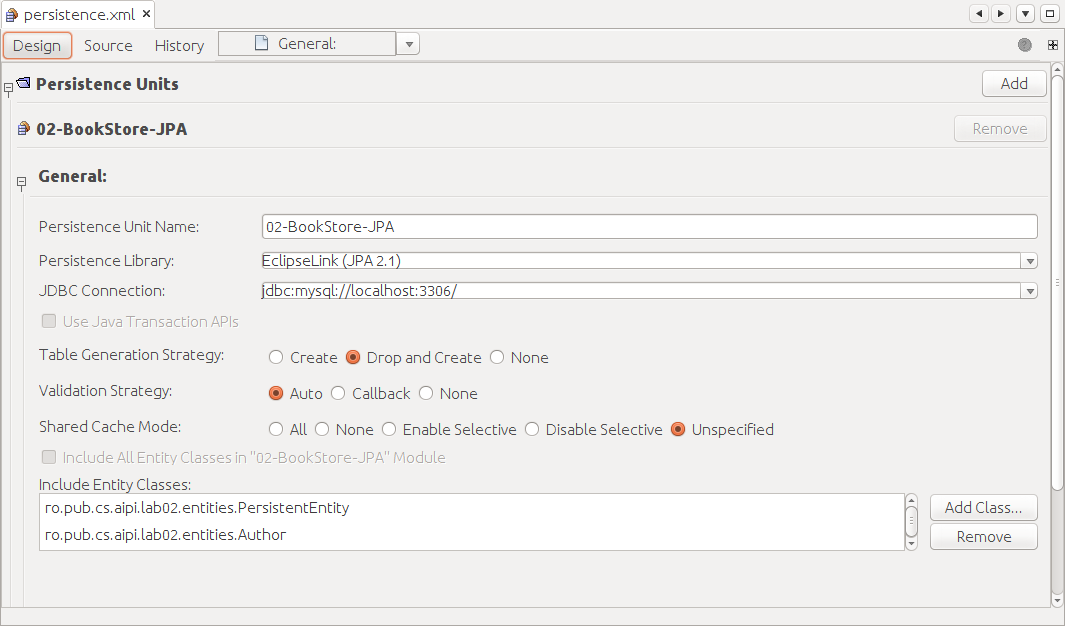Screen dimensions: 1065x626
Task: Click the General combo box in toolbar
Action: [307, 43]
